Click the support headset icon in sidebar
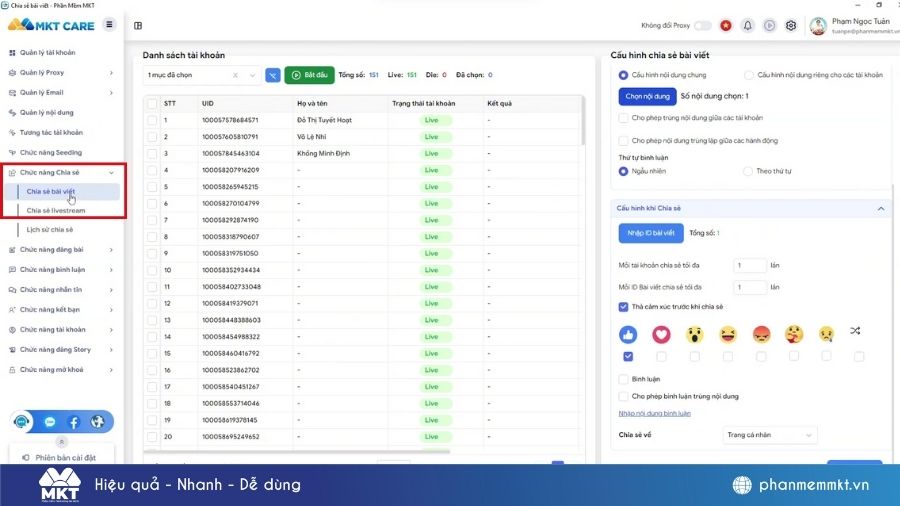Image resolution: width=900 pixels, height=506 pixels. tap(21, 422)
